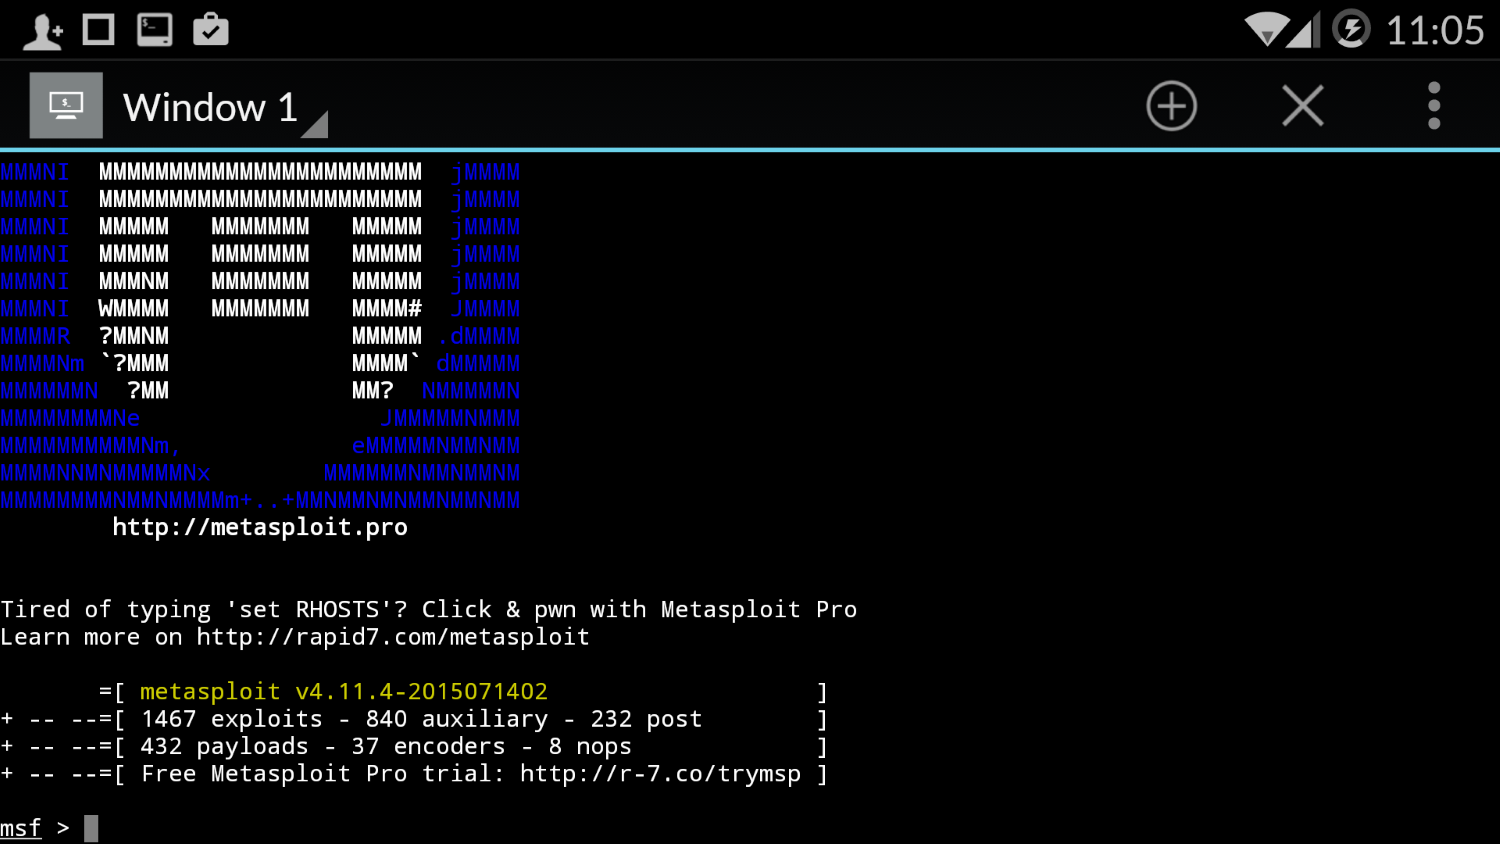This screenshot has width=1500, height=844.
Task: Tap the square notification icon in status bar
Action: [x=98, y=30]
